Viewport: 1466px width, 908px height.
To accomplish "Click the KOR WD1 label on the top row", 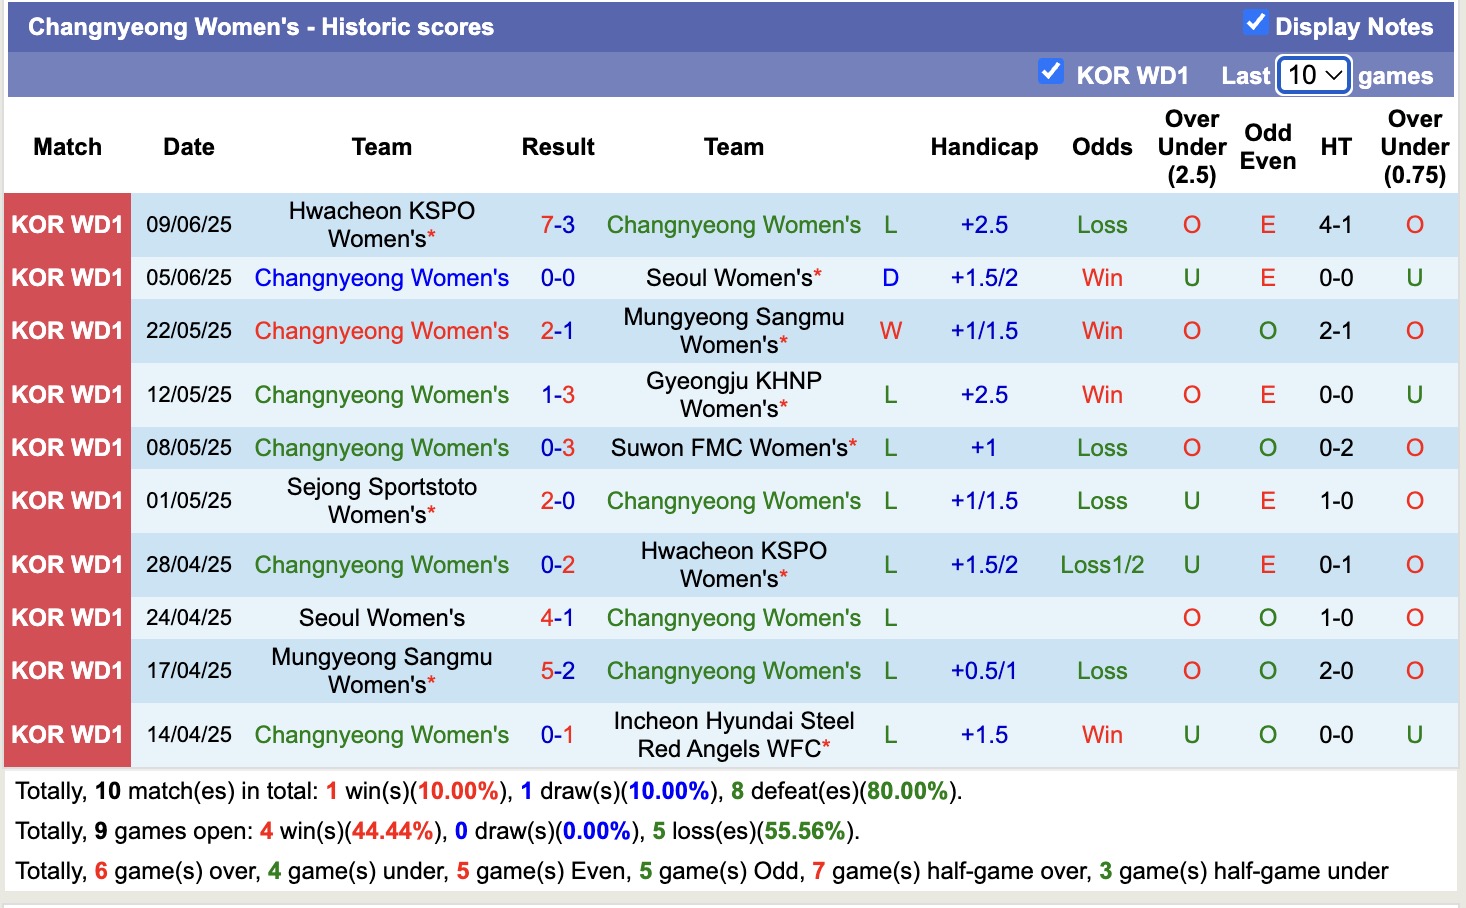I will [66, 224].
